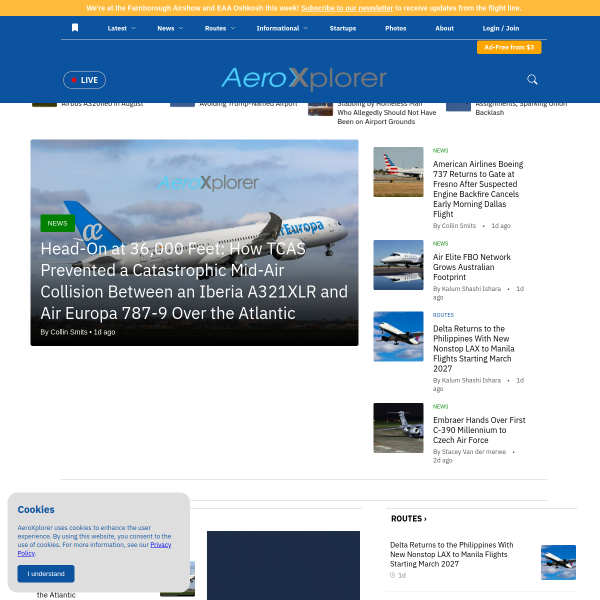Click Delta aircraft thumbnail in sidebar list
600x600 pixels.
pos(398,336)
